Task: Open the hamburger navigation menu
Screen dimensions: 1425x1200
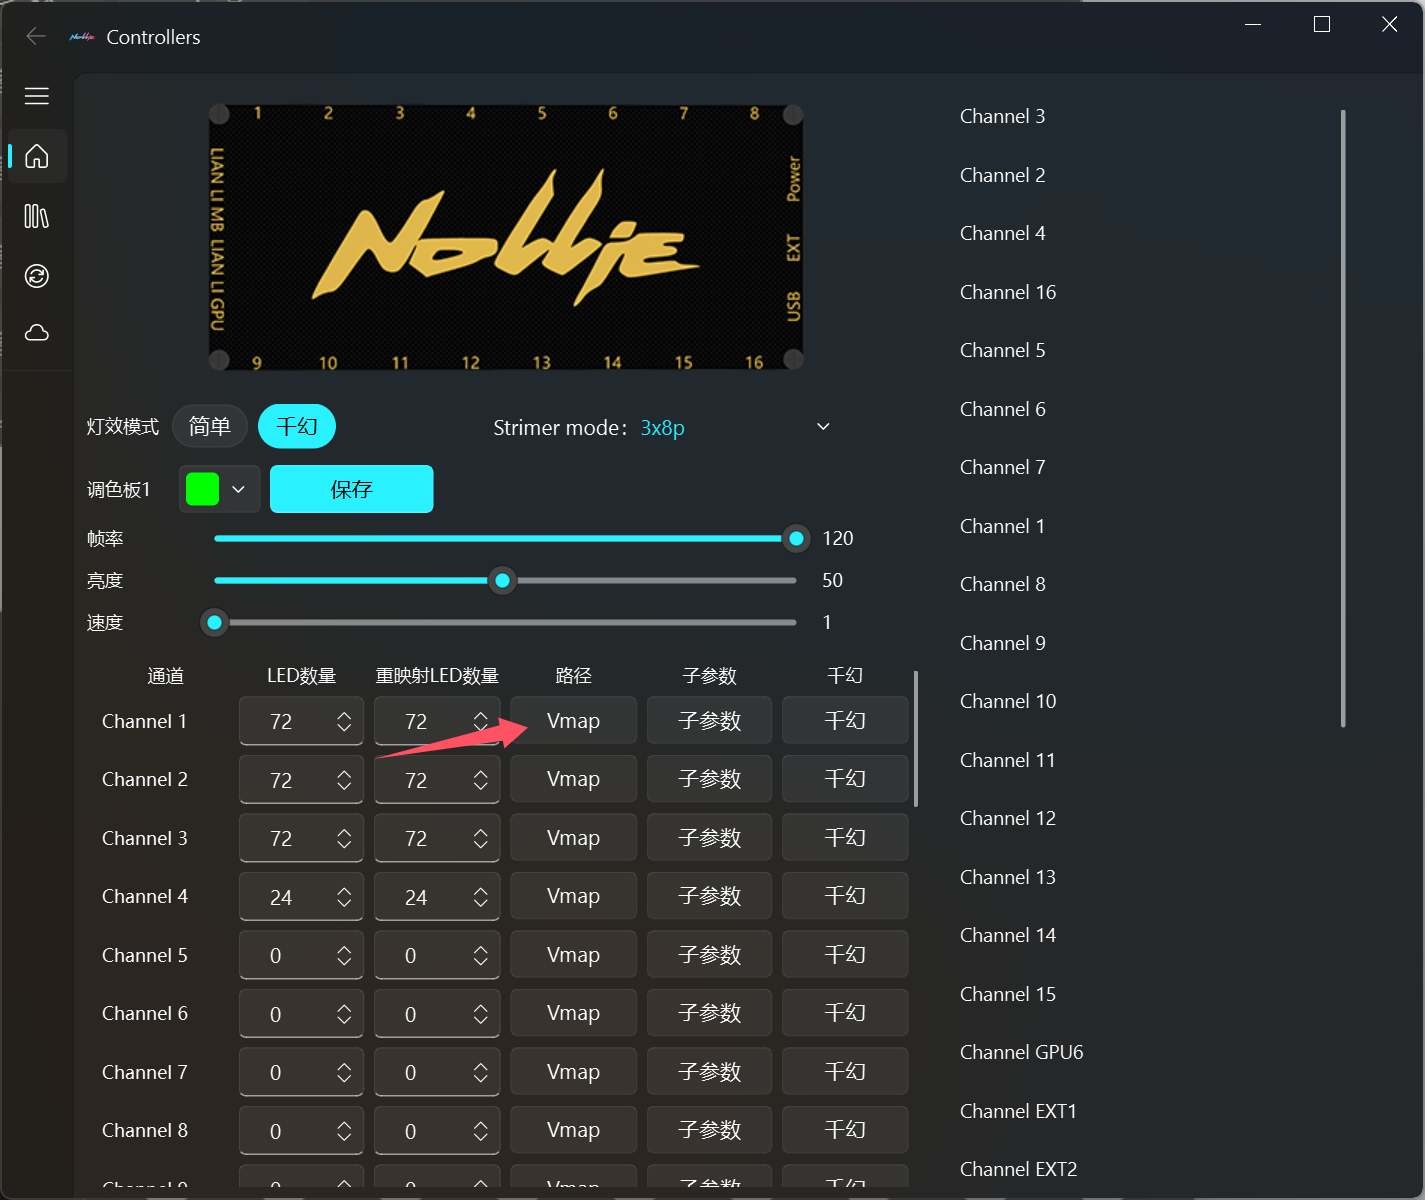Action: [x=37, y=96]
